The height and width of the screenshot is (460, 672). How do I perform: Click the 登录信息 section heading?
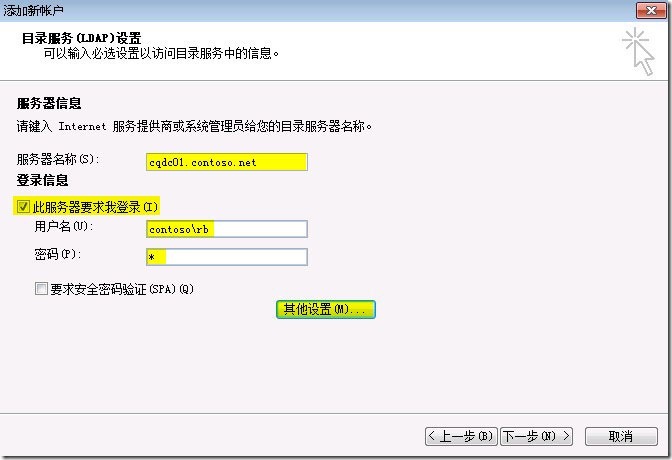coord(42,181)
